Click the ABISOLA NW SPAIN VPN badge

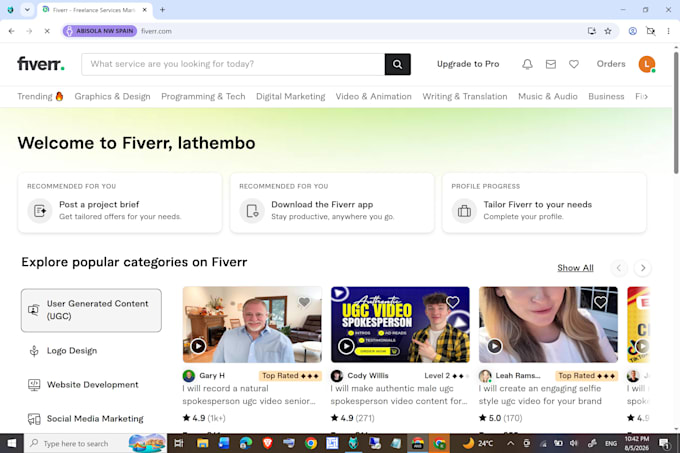pos(100,31)
